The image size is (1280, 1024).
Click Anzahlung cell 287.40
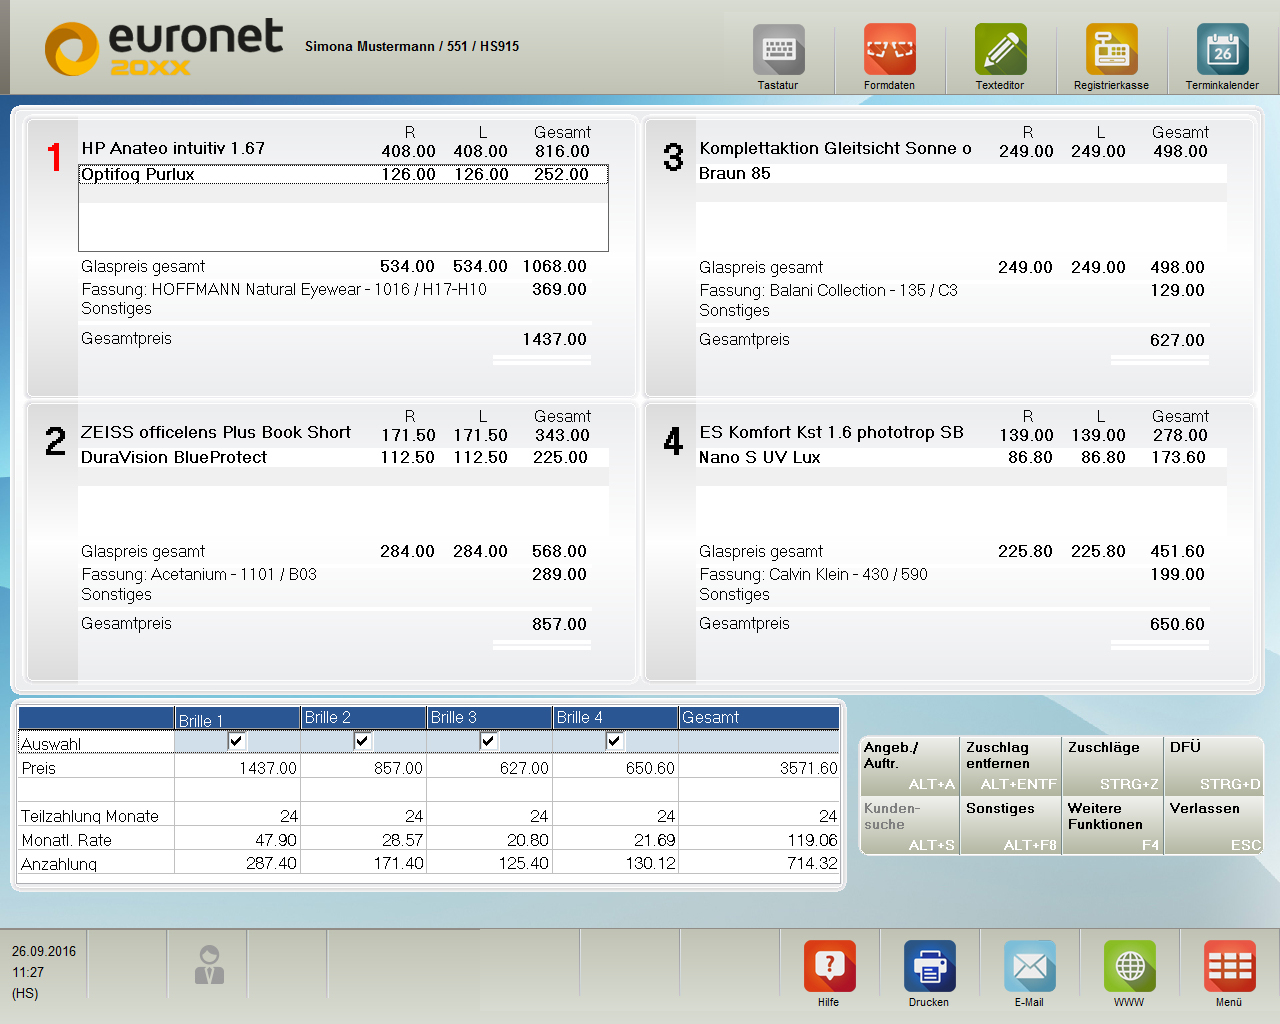[237, 863]
